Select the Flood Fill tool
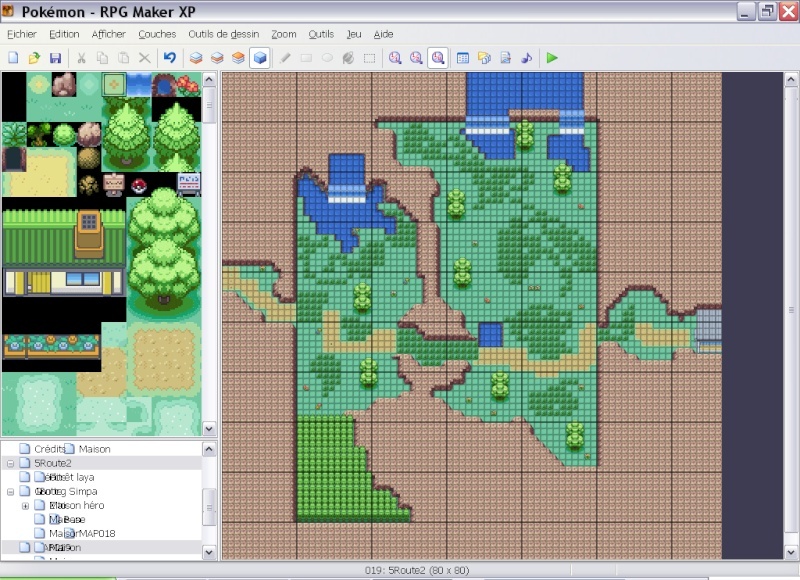This screenshot has height=580, width=800. [348, 58]
